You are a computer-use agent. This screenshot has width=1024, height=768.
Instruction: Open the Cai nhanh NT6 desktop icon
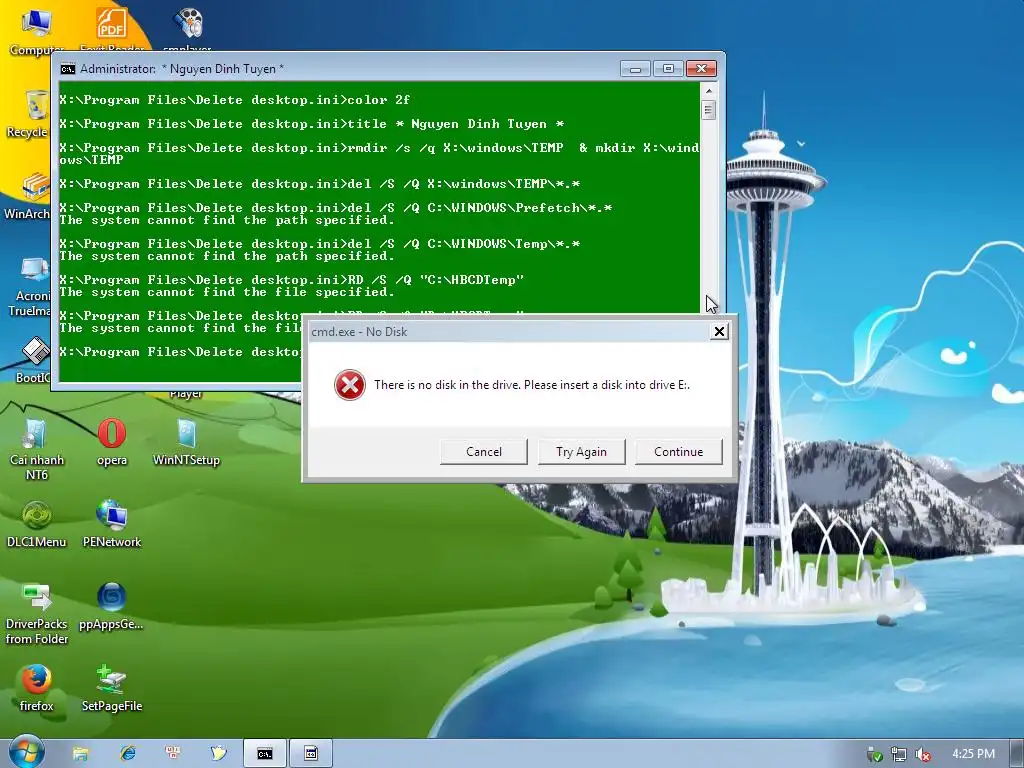[37, 449]
